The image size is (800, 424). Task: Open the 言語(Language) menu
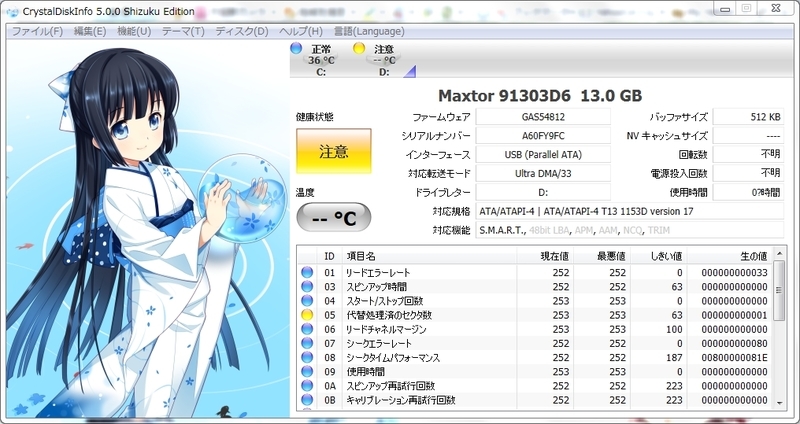[369, 31]
